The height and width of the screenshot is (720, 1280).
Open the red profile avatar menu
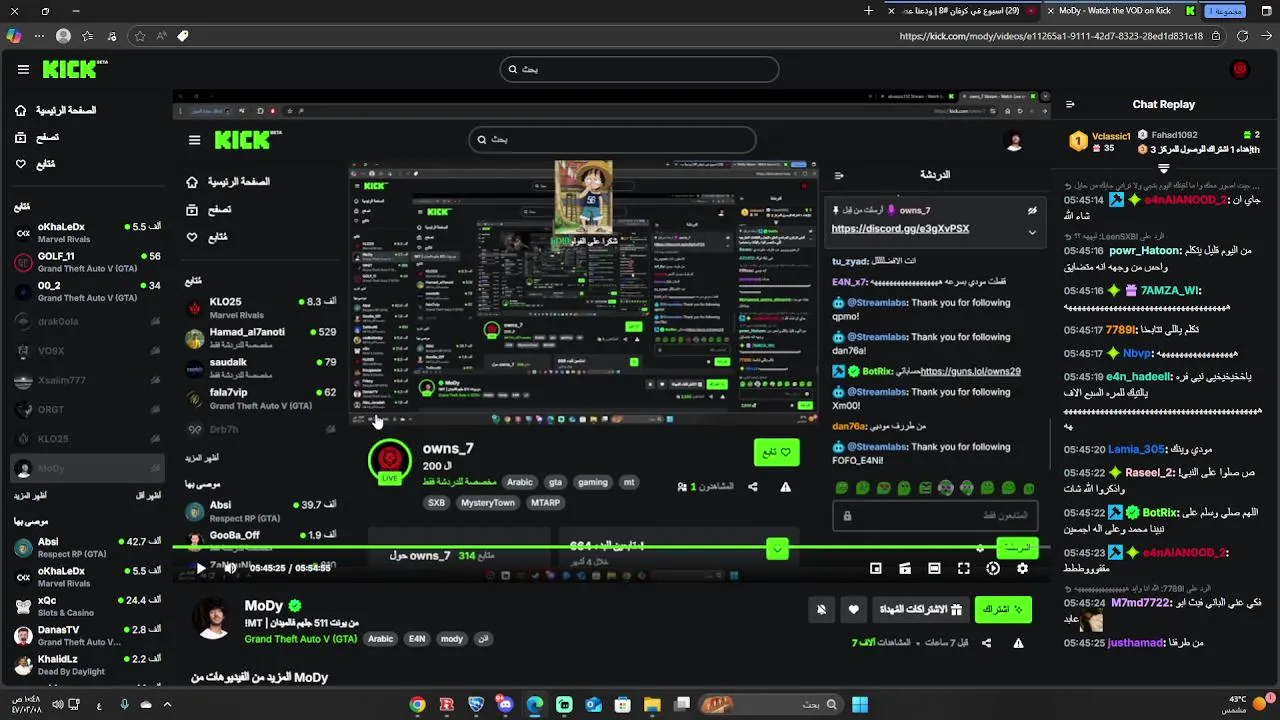(x=1240, y=69)
